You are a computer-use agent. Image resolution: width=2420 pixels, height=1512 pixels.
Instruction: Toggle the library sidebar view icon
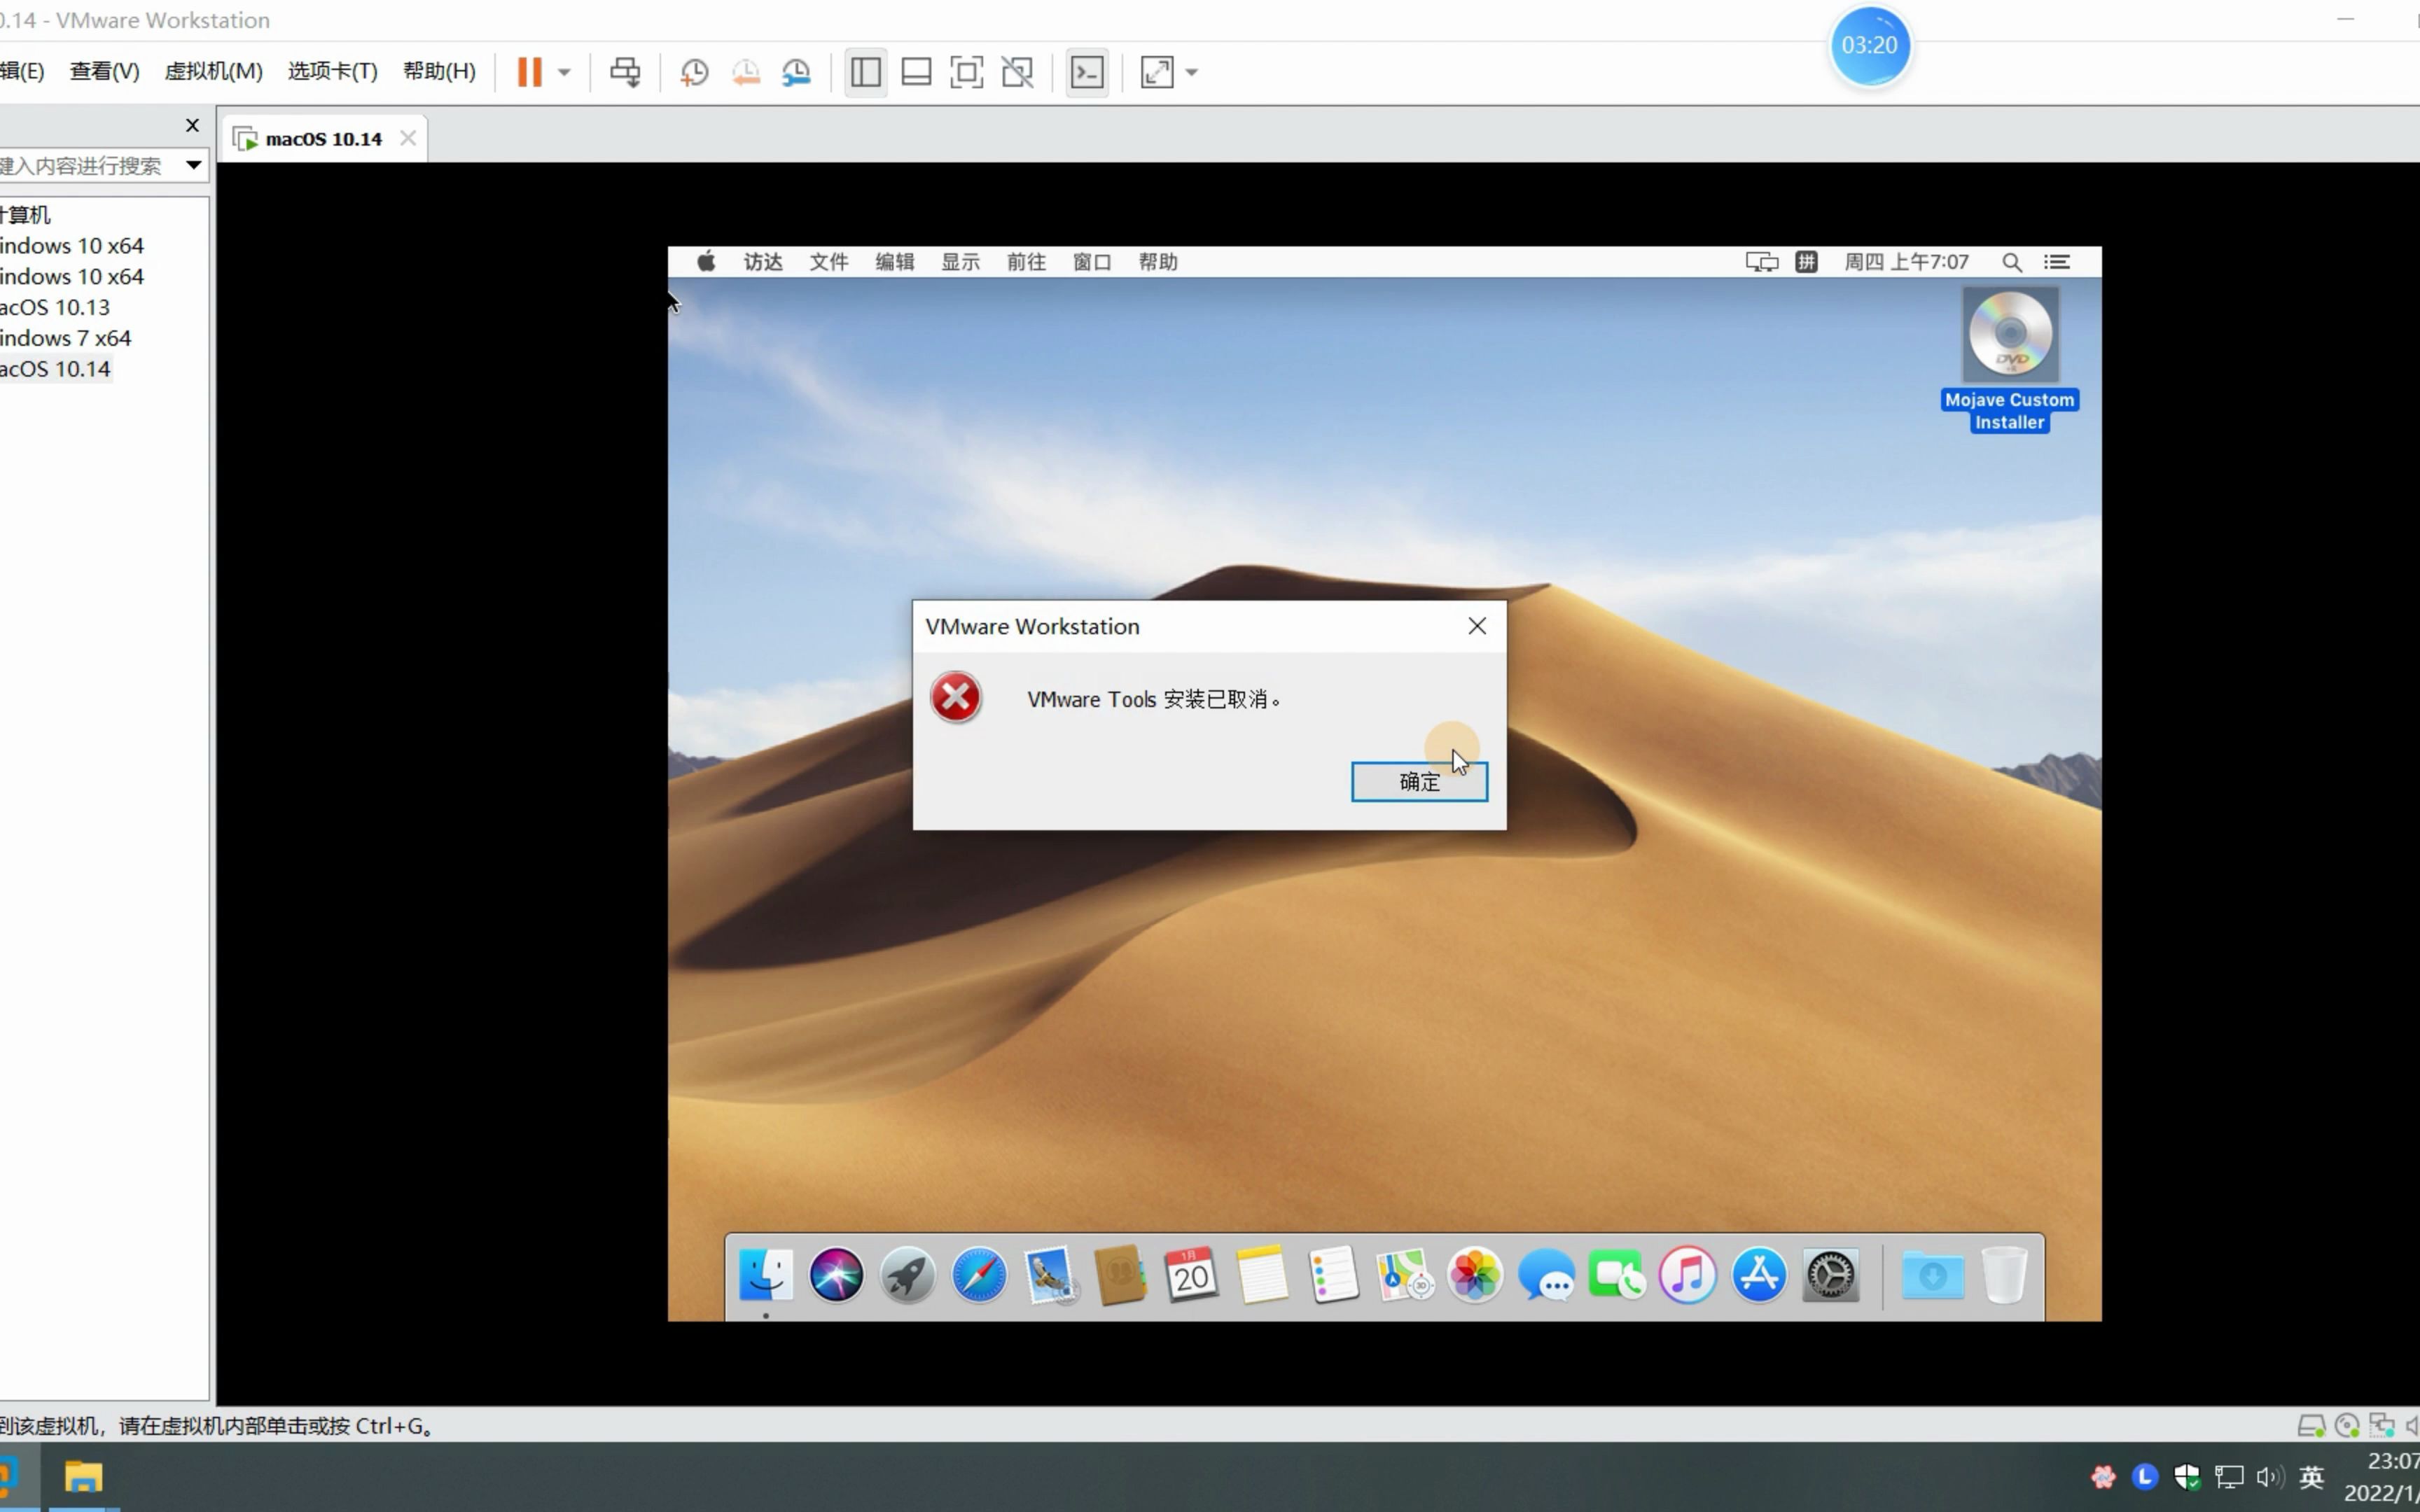865,72
